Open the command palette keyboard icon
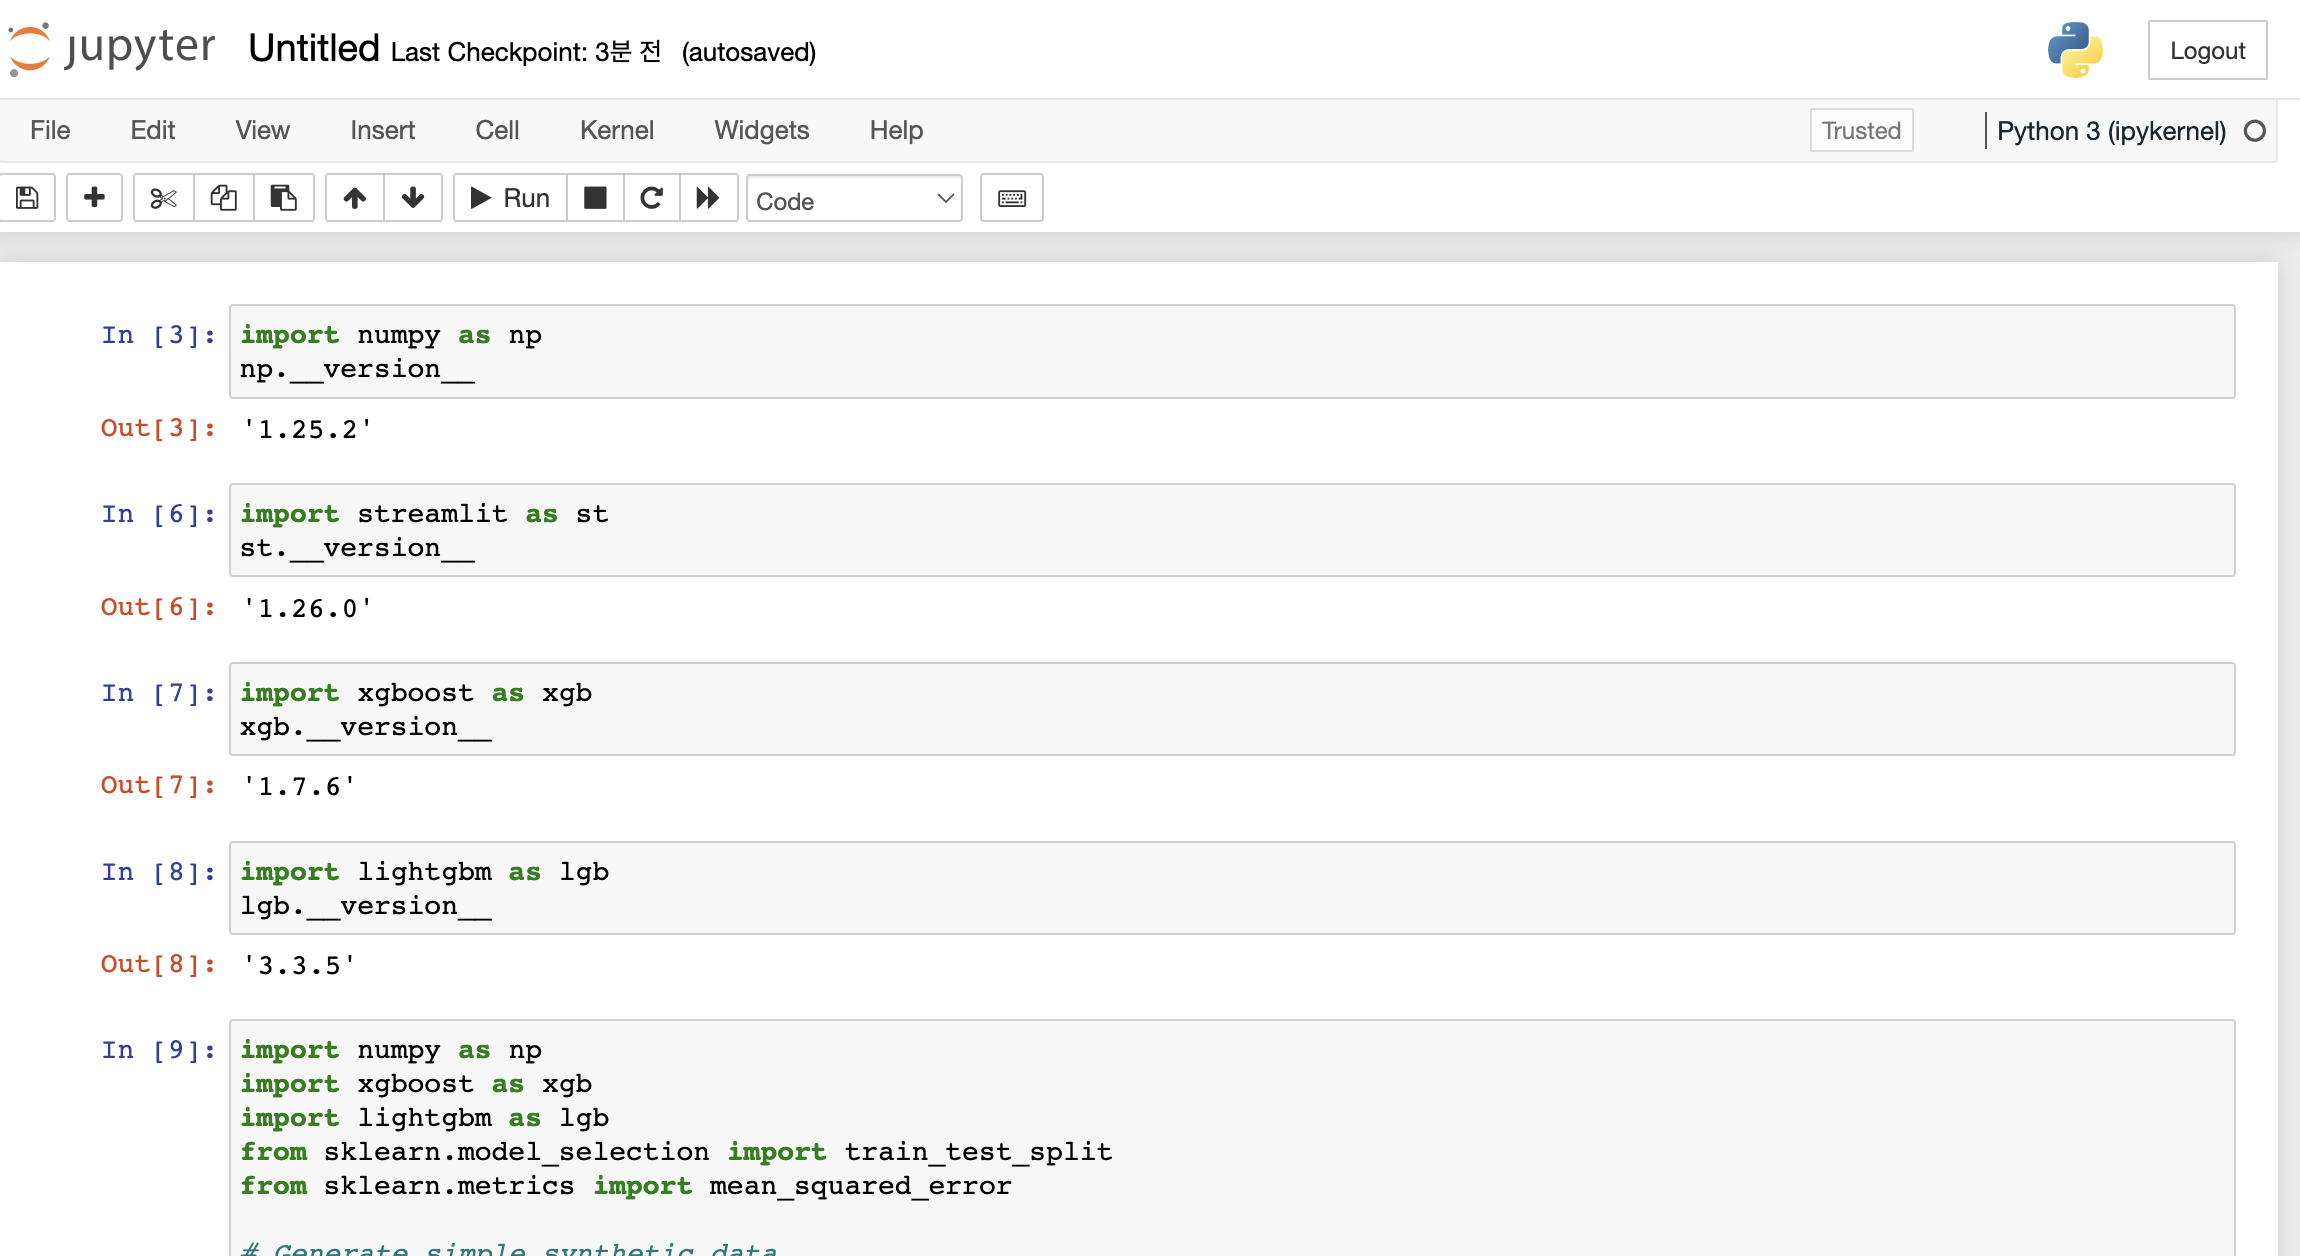The image size is (2300, 1256). pos(1012,198)
